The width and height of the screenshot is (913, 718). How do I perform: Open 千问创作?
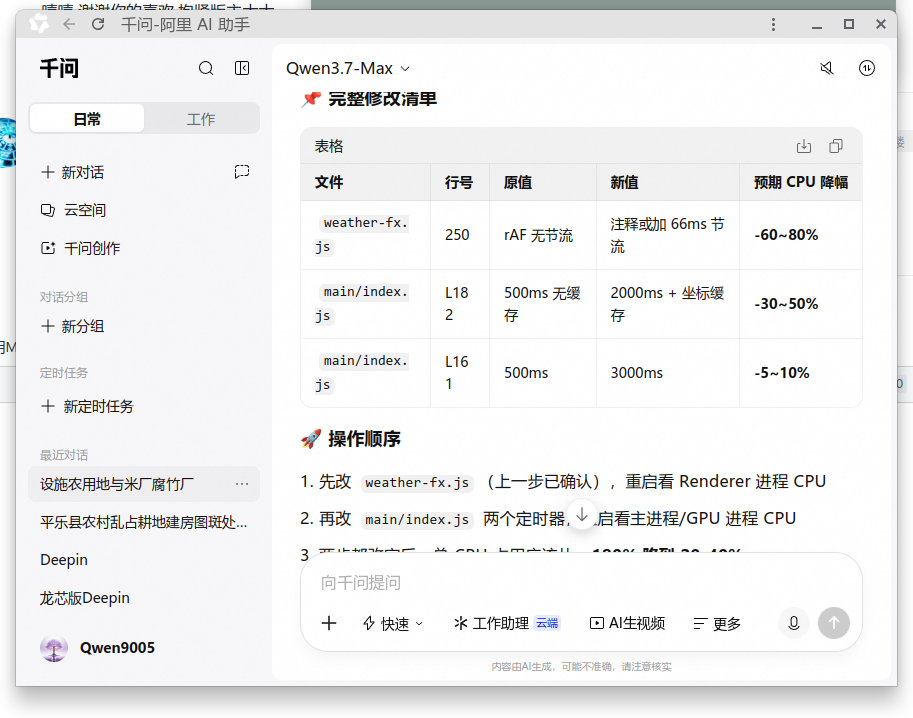pos(80,248)
